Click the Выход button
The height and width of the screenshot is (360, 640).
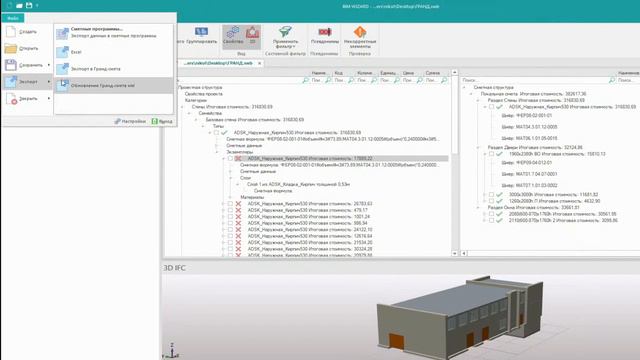coord(162,121)
